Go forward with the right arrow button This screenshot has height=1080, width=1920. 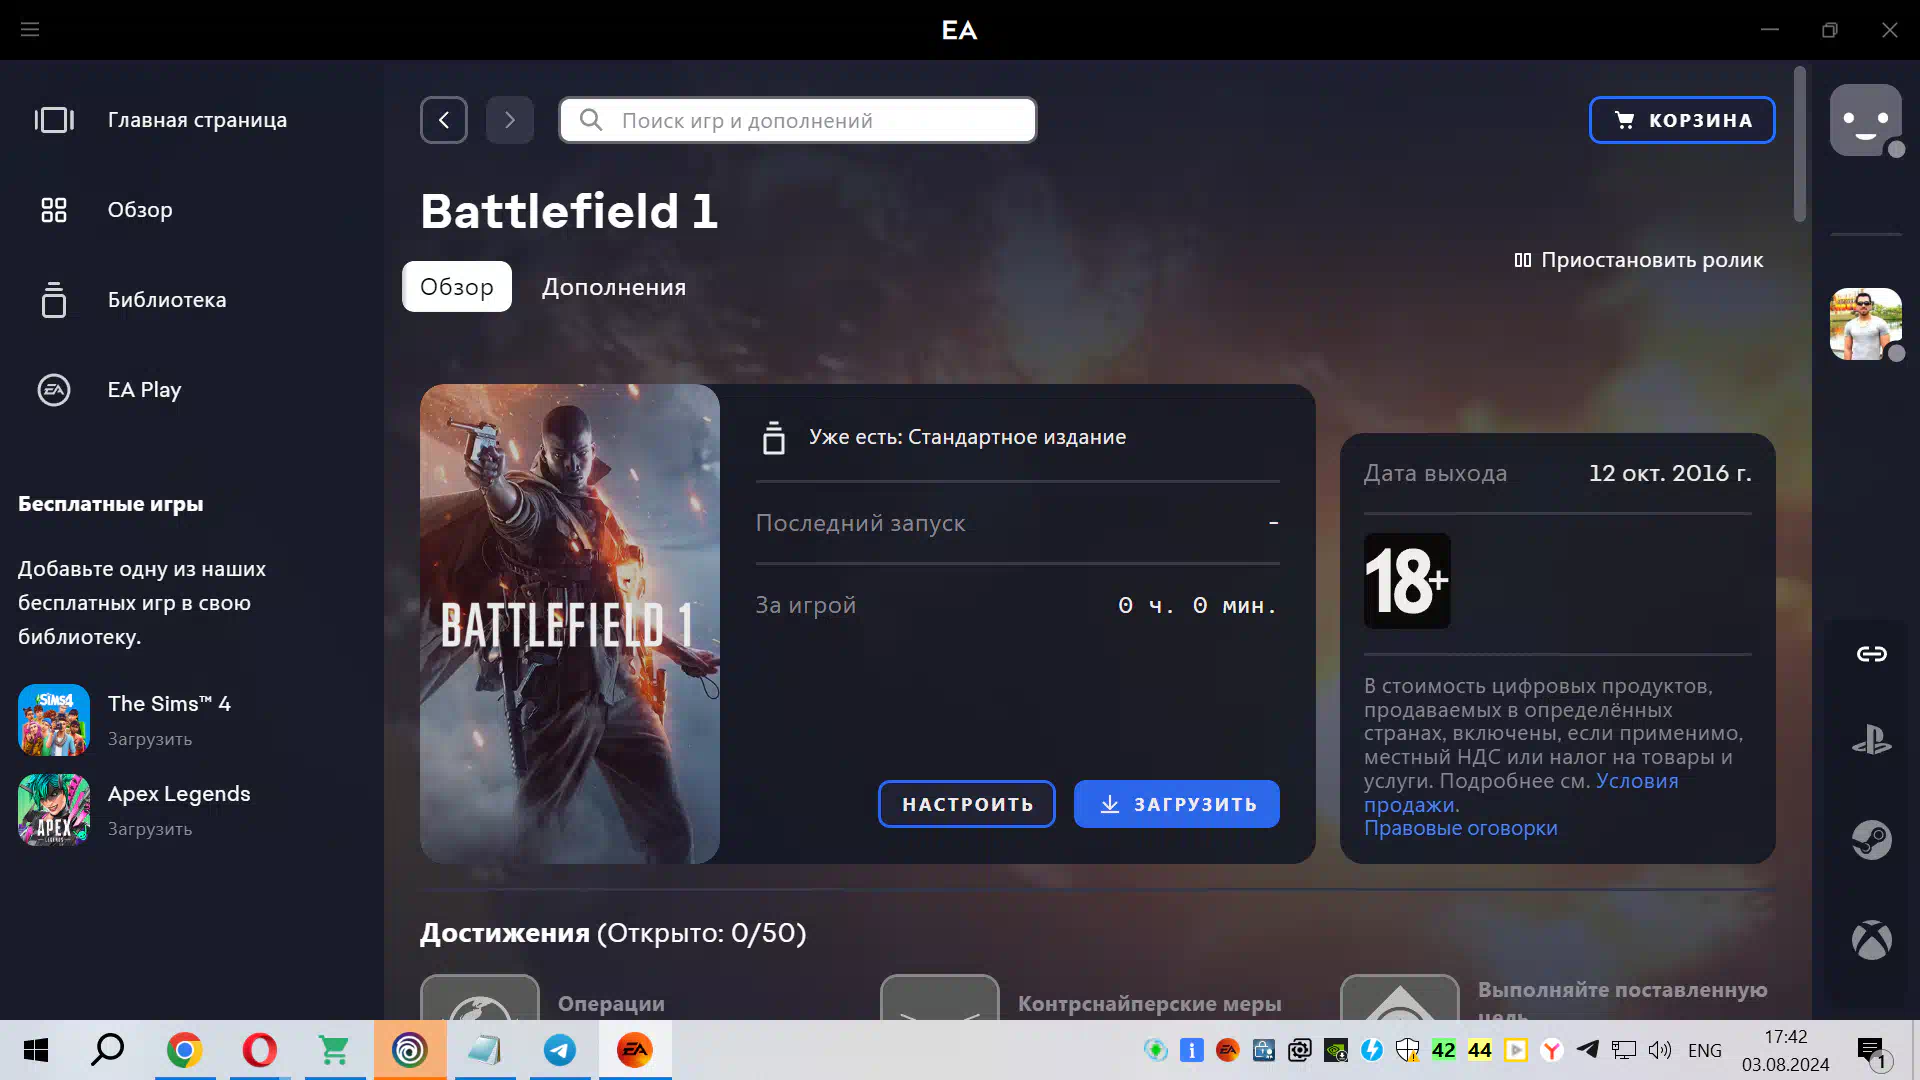pos(510,120)
